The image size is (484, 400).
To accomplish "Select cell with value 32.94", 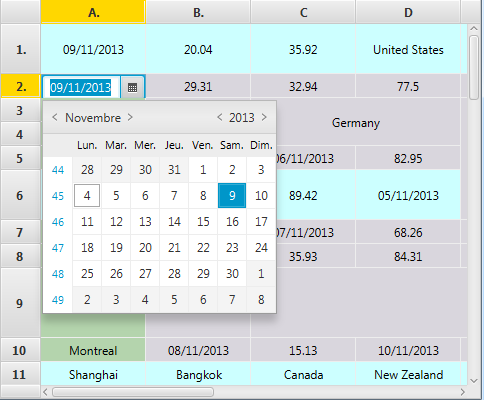I will pos(303,87).
